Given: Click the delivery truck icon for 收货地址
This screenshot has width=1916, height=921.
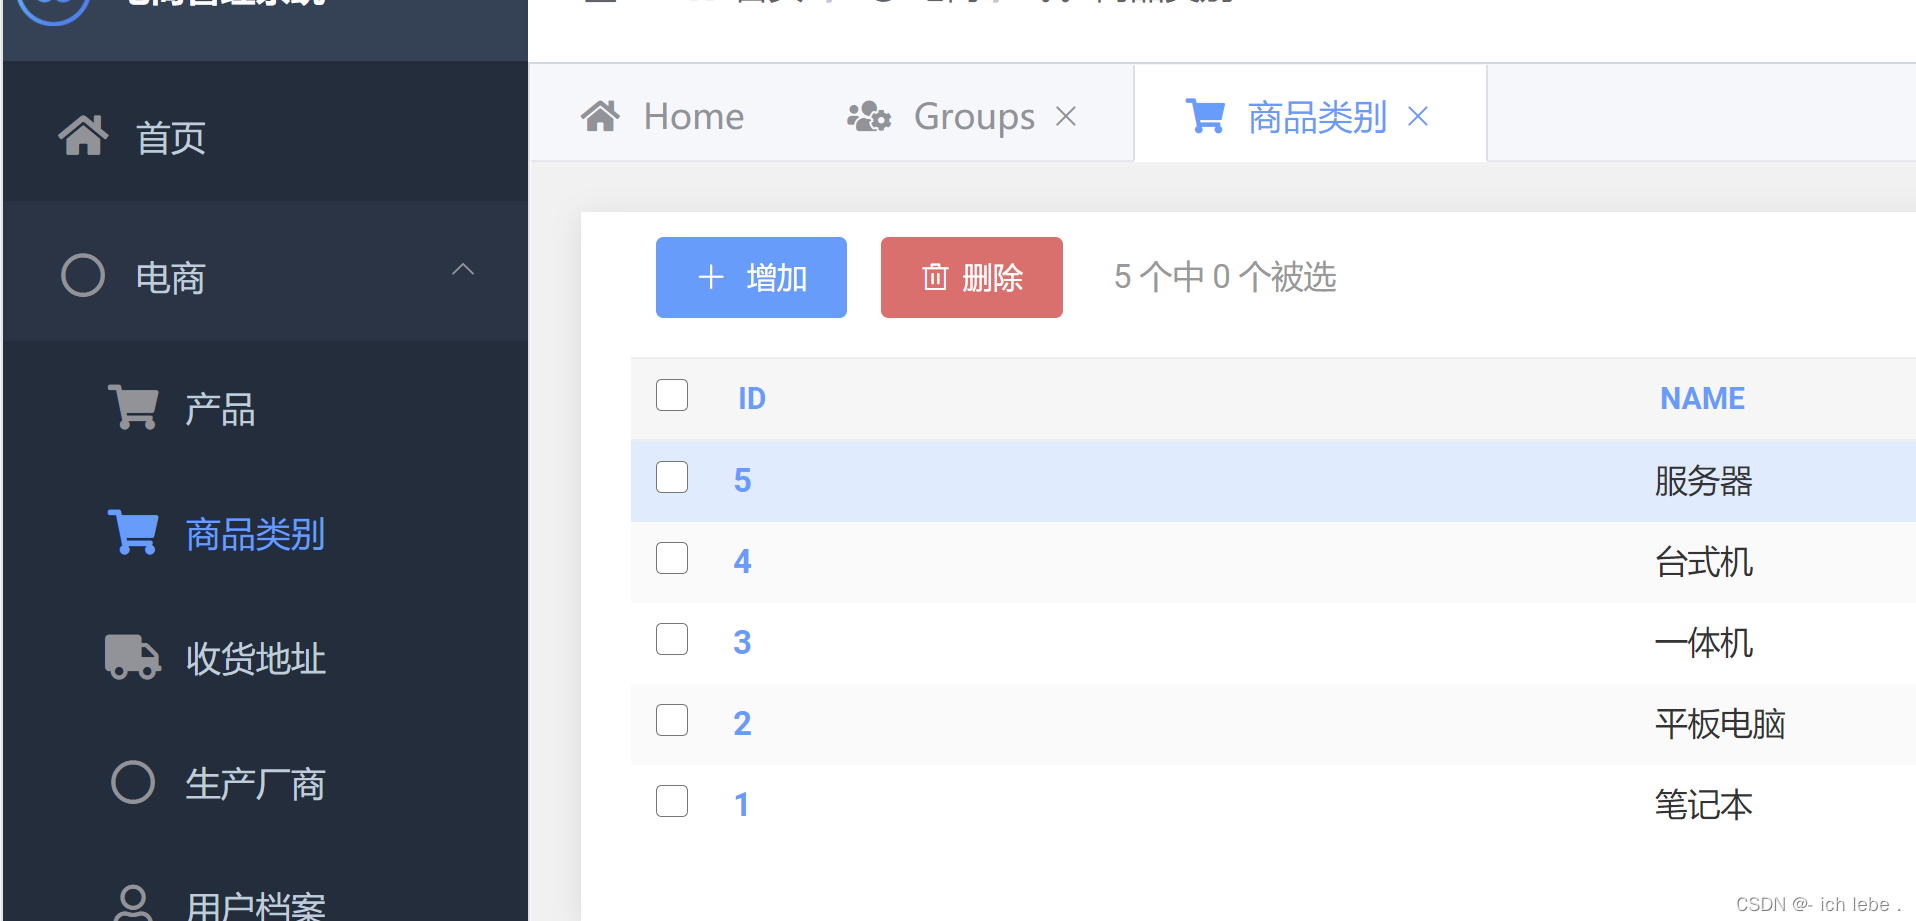Looking at the screenshot, I should pos(133,656).
